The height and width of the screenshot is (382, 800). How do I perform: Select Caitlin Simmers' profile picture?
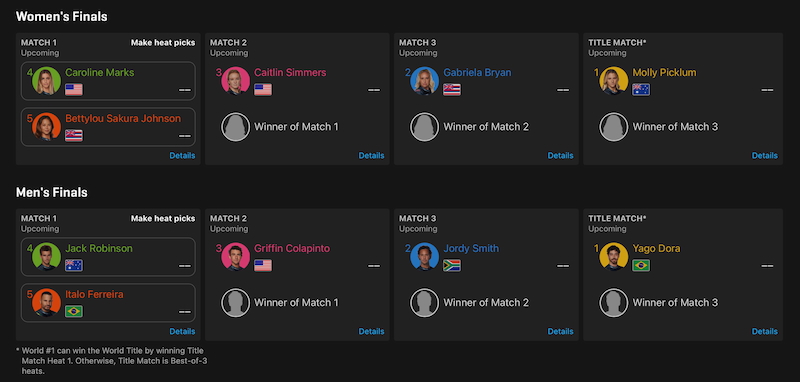tap(236, 81)
